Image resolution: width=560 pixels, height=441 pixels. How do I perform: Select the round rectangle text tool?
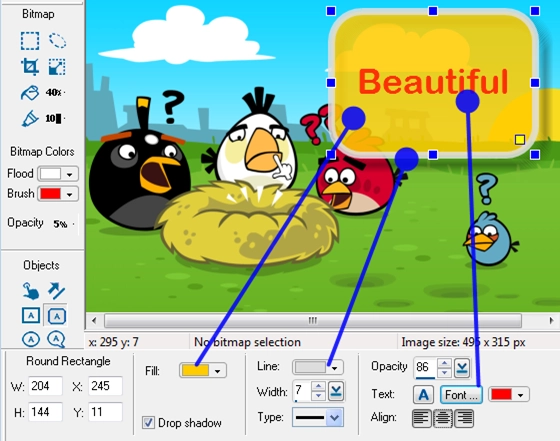(x=56, y=316)
